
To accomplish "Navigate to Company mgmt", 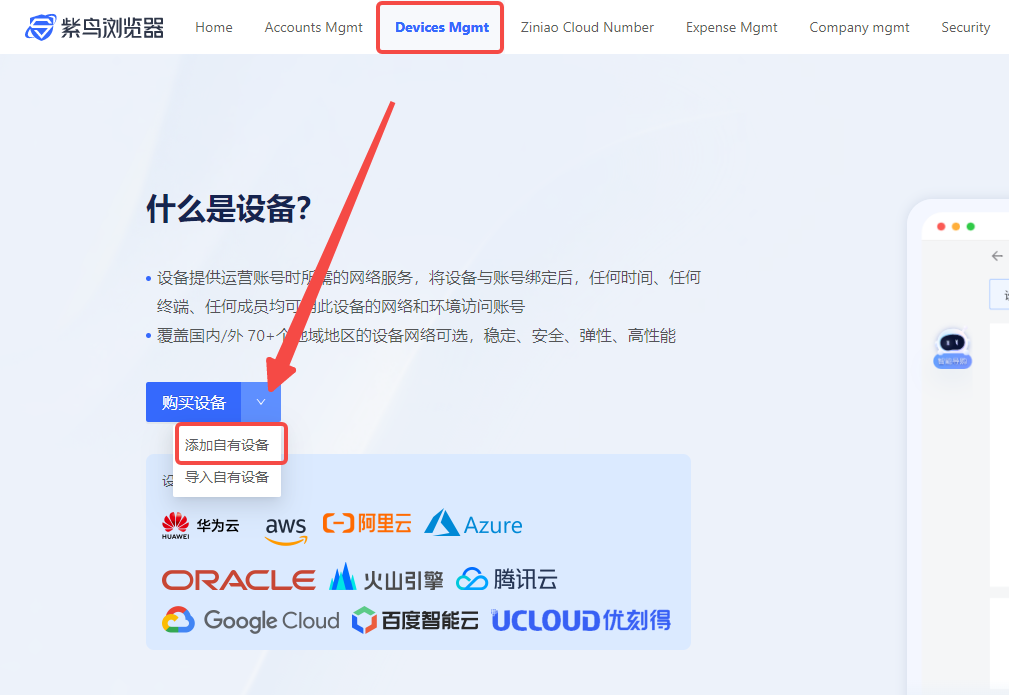I will tap(859, 27).
